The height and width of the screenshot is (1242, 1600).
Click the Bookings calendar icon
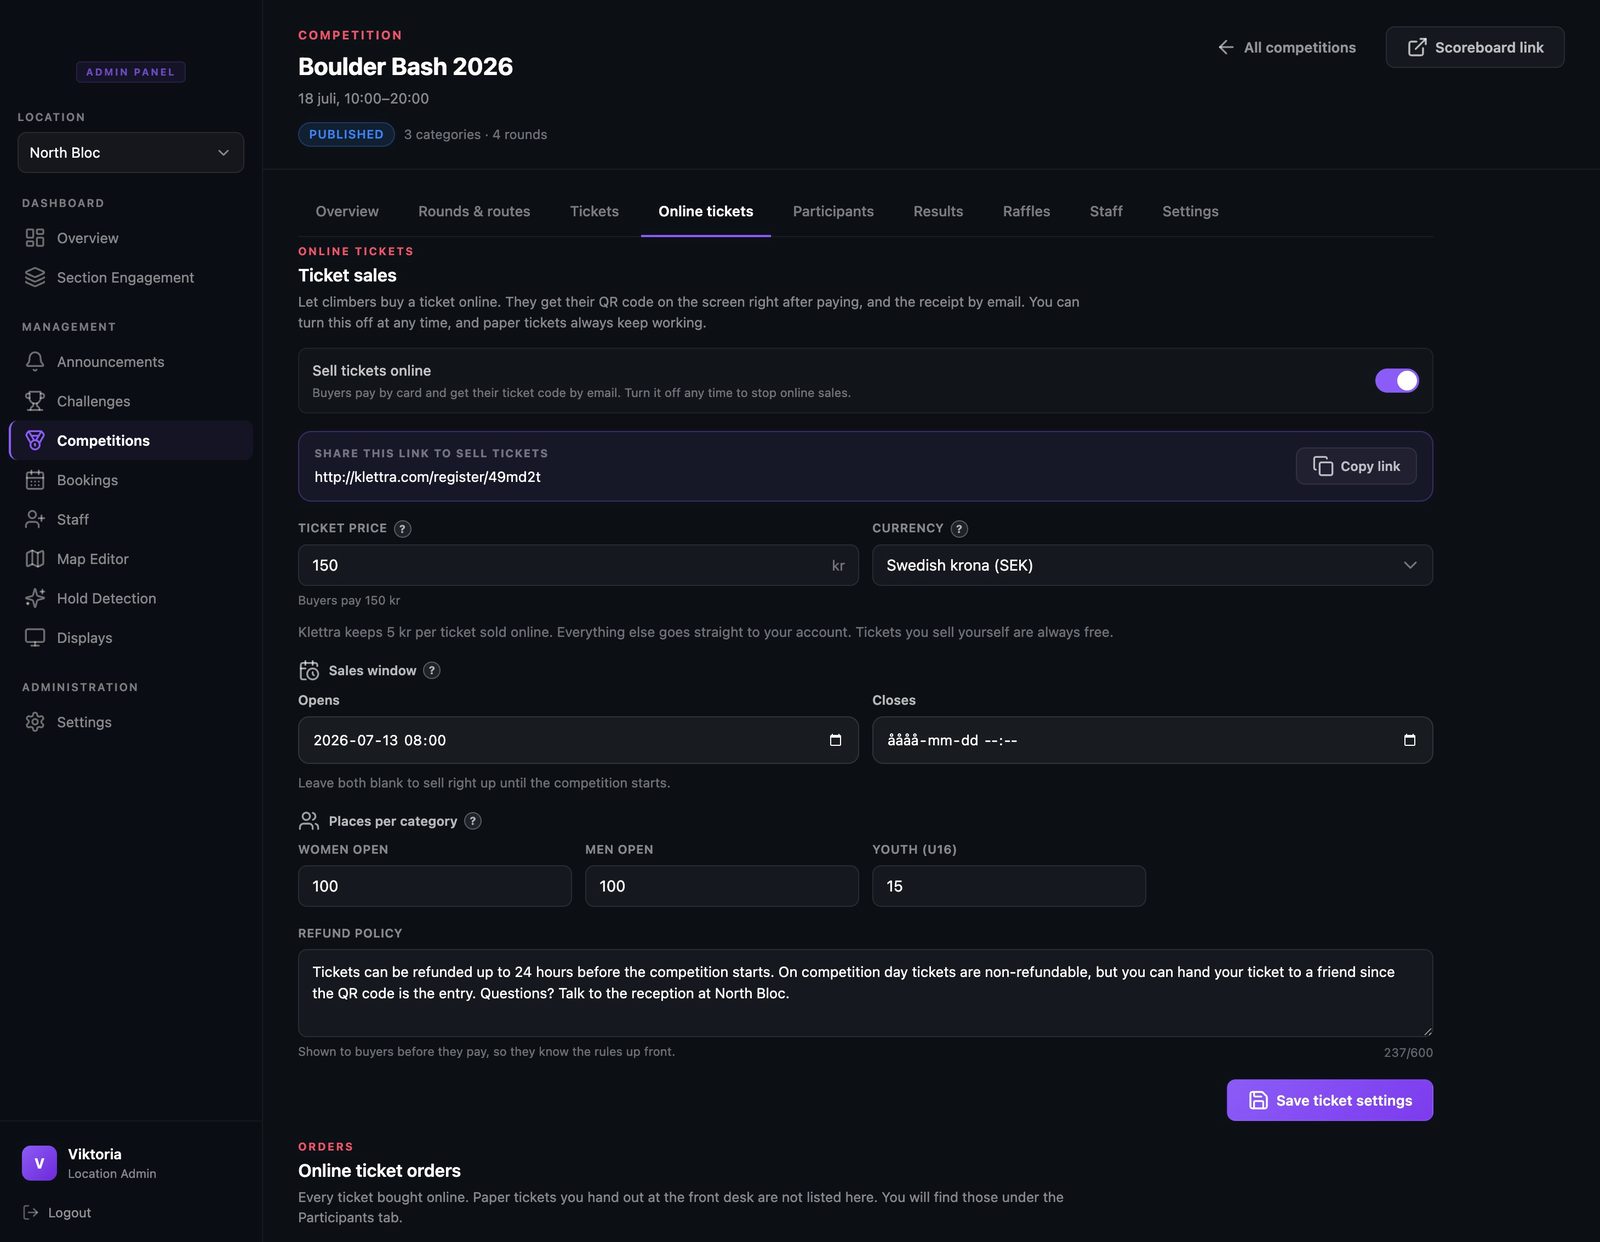tap(35, 480)
